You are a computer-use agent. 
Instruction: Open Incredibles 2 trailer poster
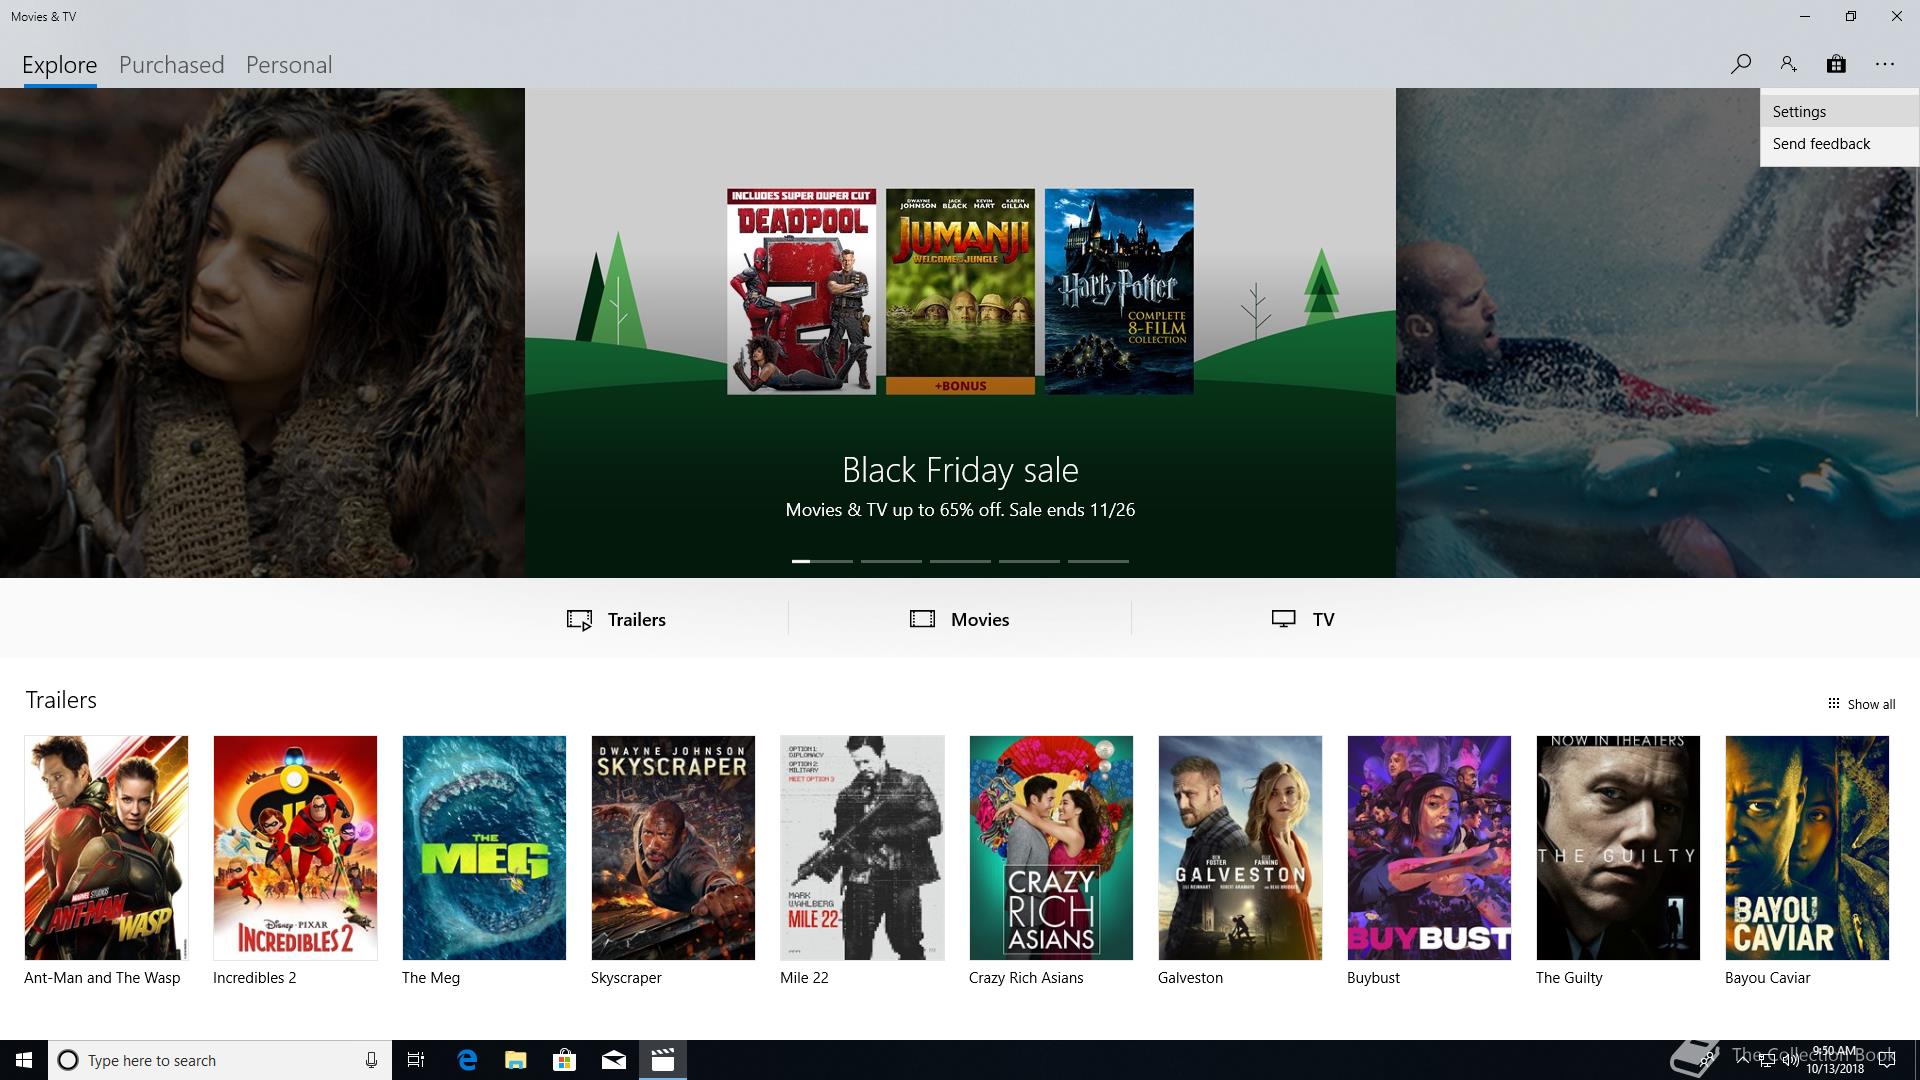pos(295,848)
